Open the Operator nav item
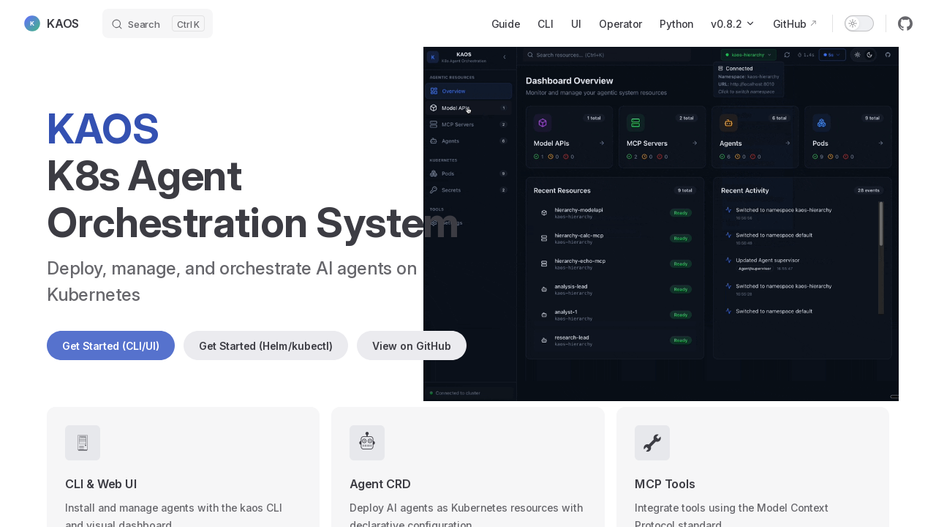The image size is (936, 527). coord(620,24)
